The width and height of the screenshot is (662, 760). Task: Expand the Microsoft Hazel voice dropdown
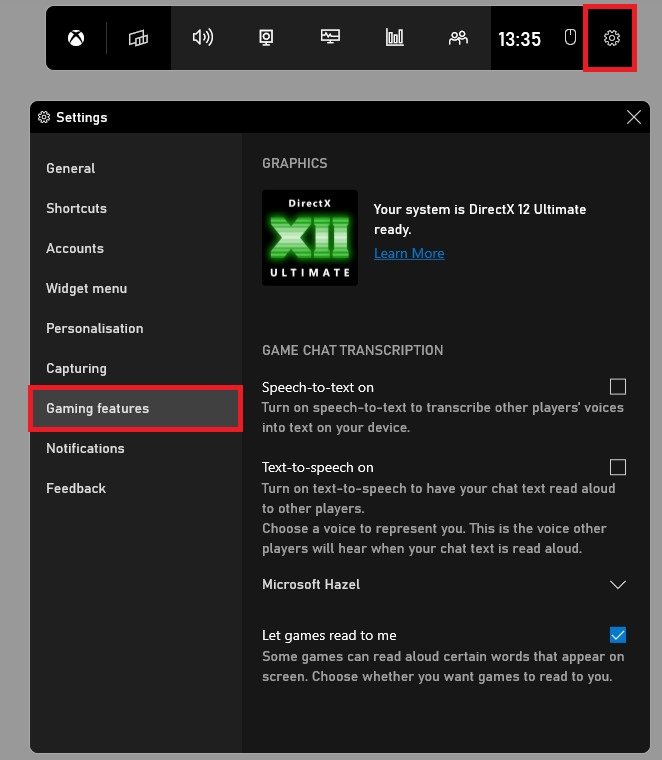coord(617,585)
